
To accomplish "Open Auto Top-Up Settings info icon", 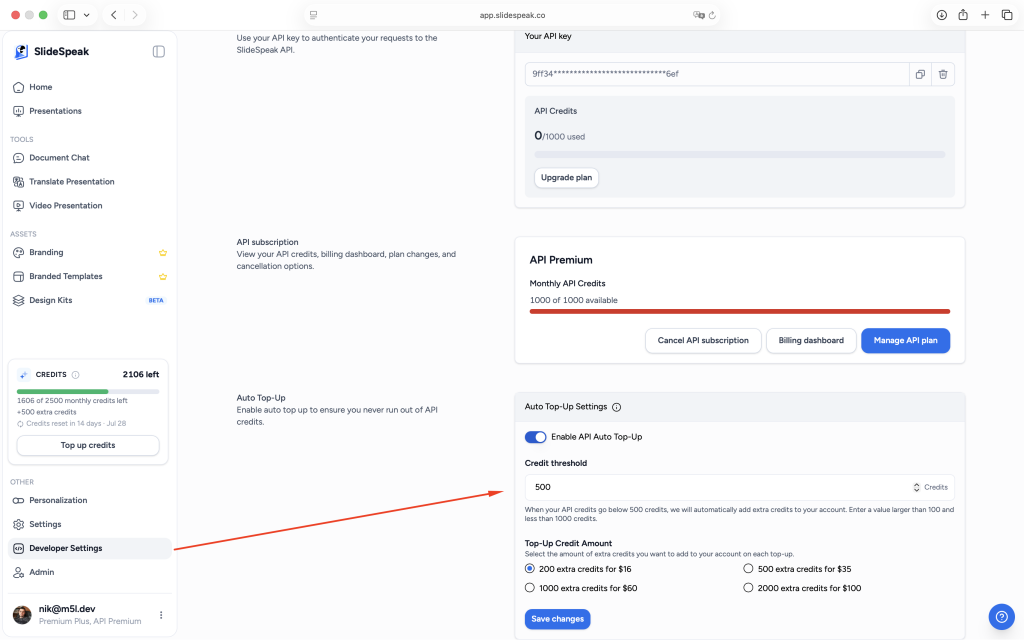I will pyautogui.click(x=616, y=407).
